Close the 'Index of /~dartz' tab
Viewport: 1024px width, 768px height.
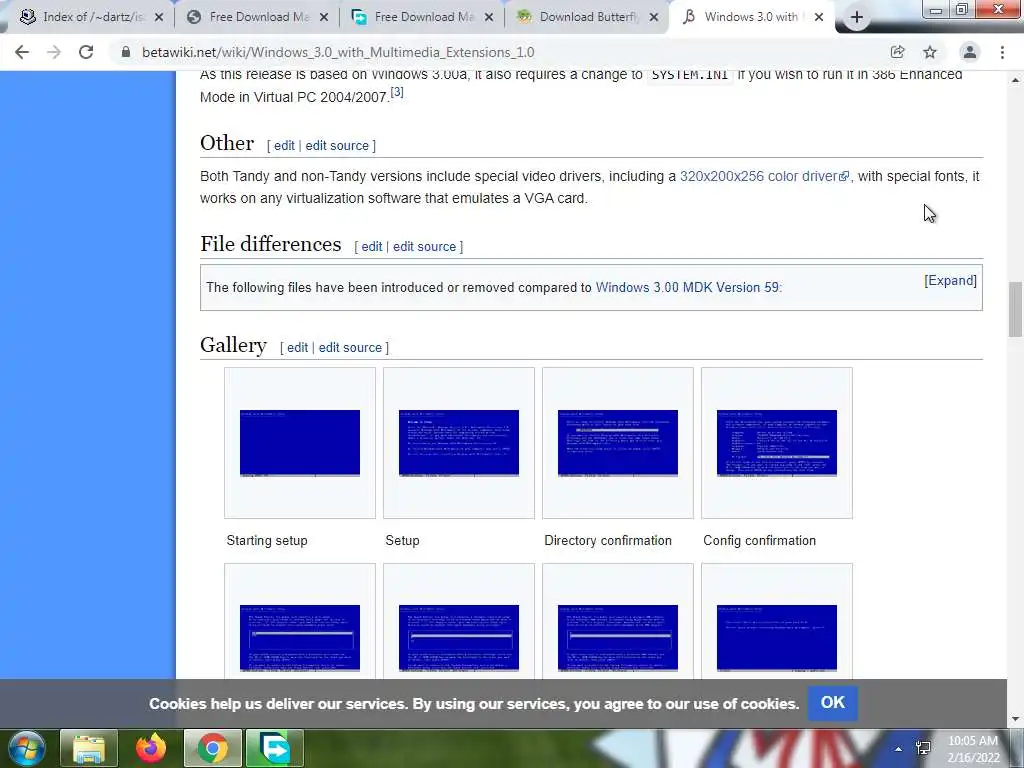[x=159, y=18]
